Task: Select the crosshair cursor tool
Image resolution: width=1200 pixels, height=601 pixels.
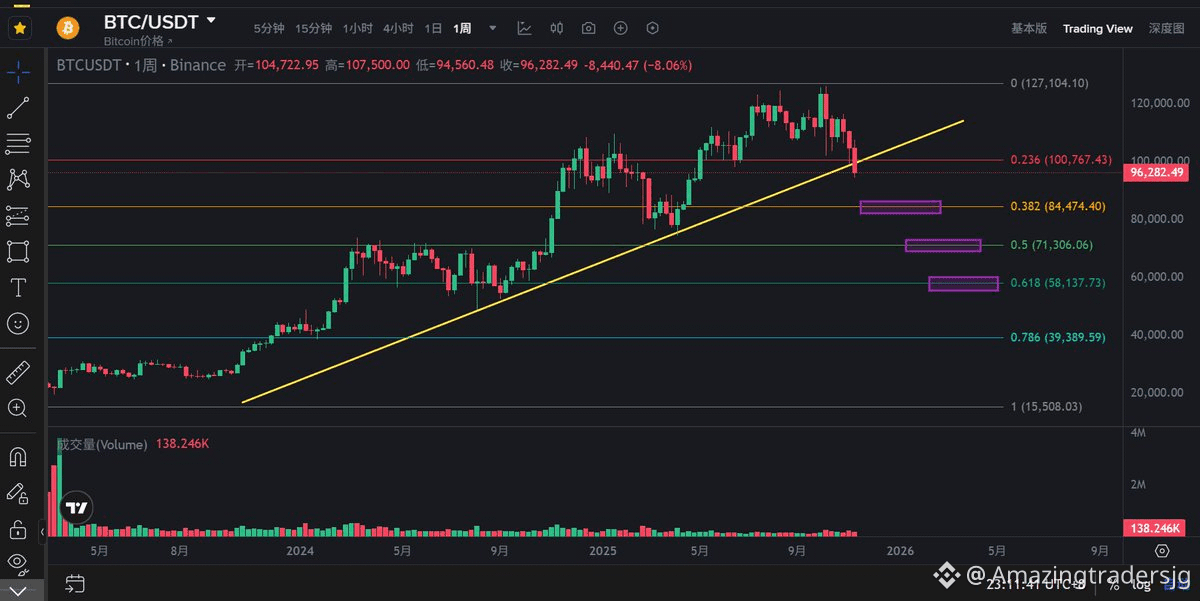Action: click(x=18, y=71)
